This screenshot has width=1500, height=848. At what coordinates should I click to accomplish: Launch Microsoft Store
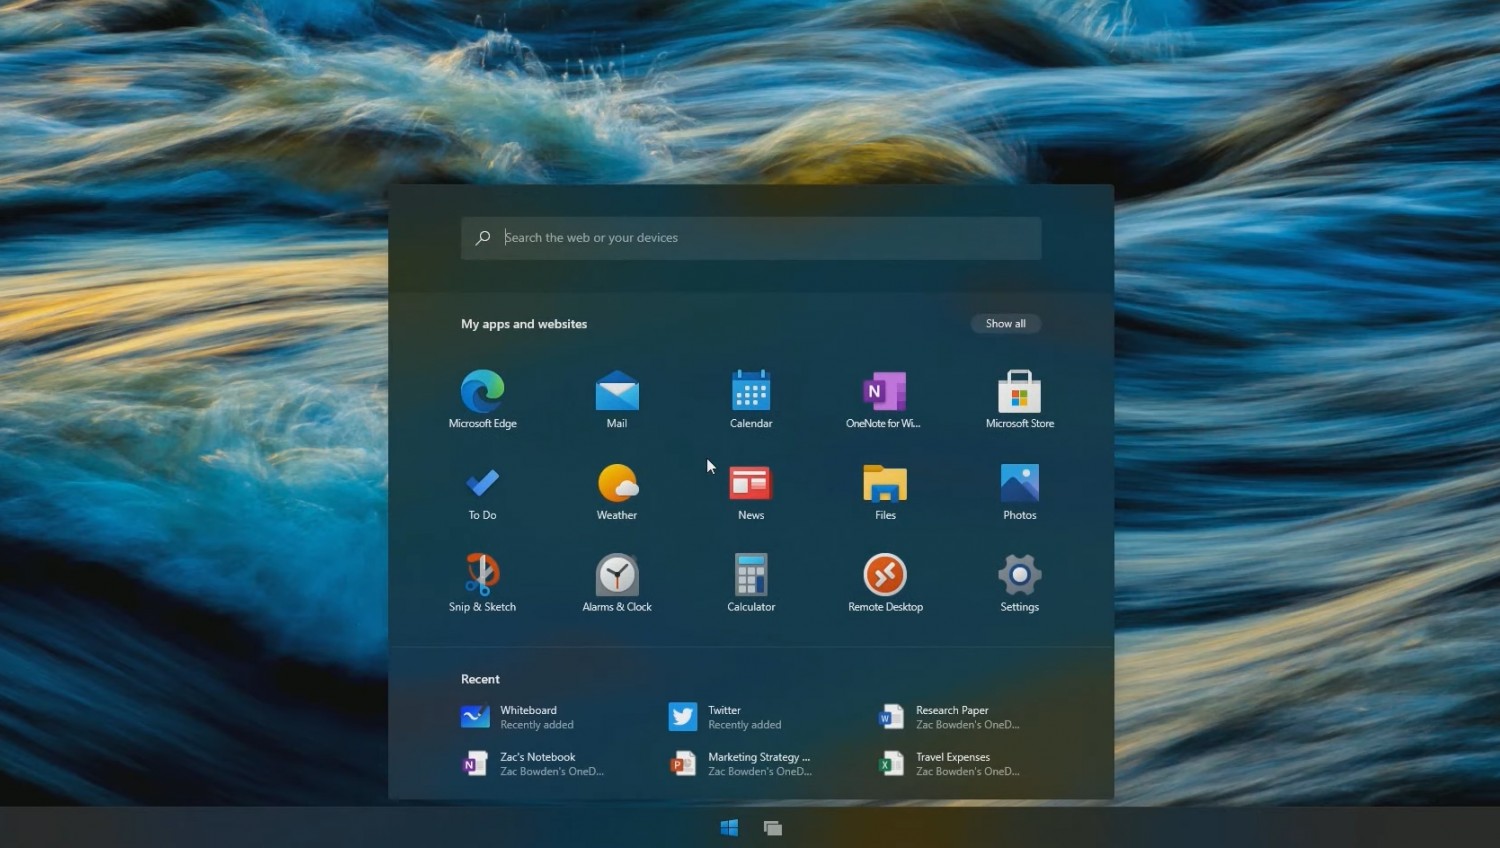click(x=1019, y=399)
